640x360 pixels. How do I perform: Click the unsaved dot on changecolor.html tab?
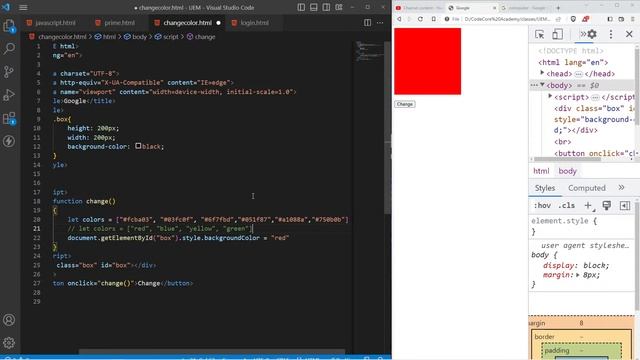[218, 23]
